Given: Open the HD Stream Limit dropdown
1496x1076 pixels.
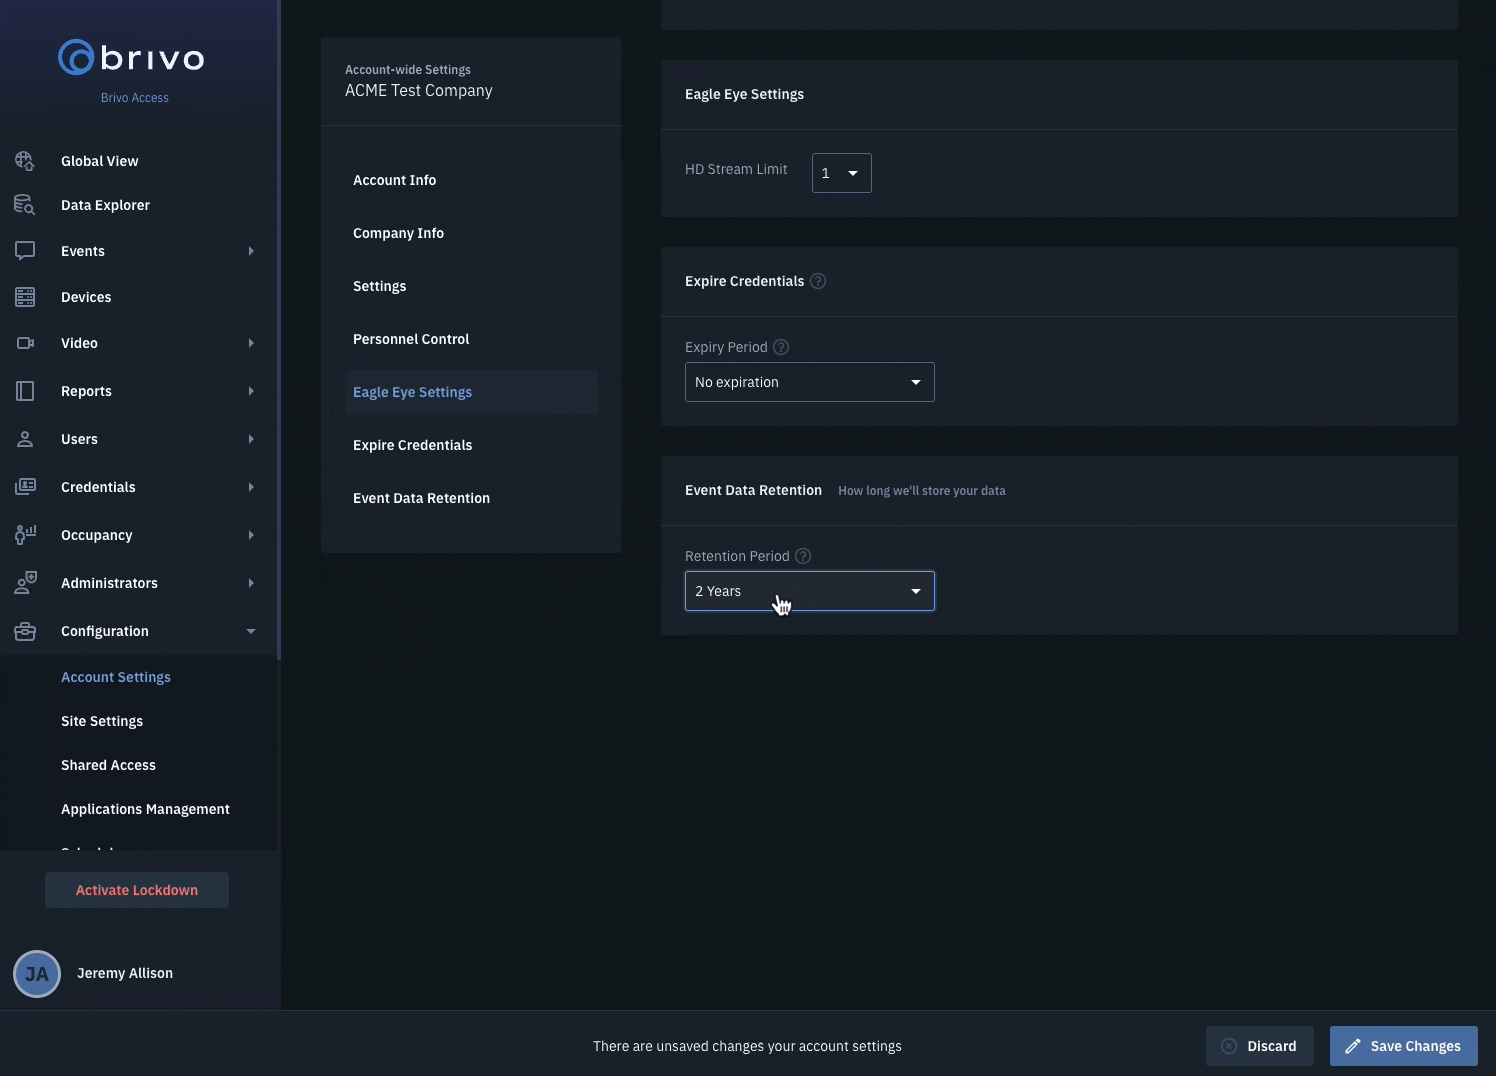Looking at the screenshot, I should click(842, 173).
